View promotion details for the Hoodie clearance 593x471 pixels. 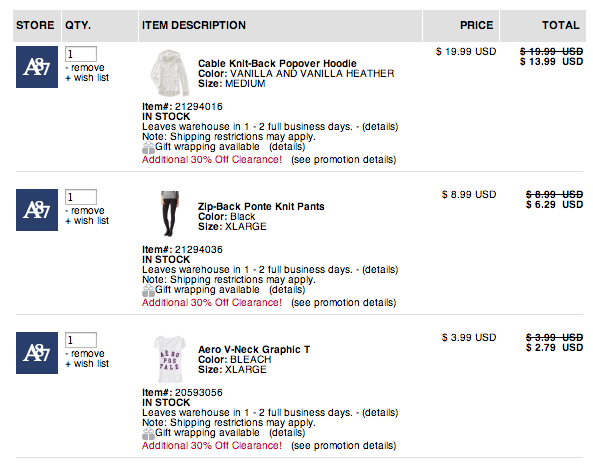(343, 160)
